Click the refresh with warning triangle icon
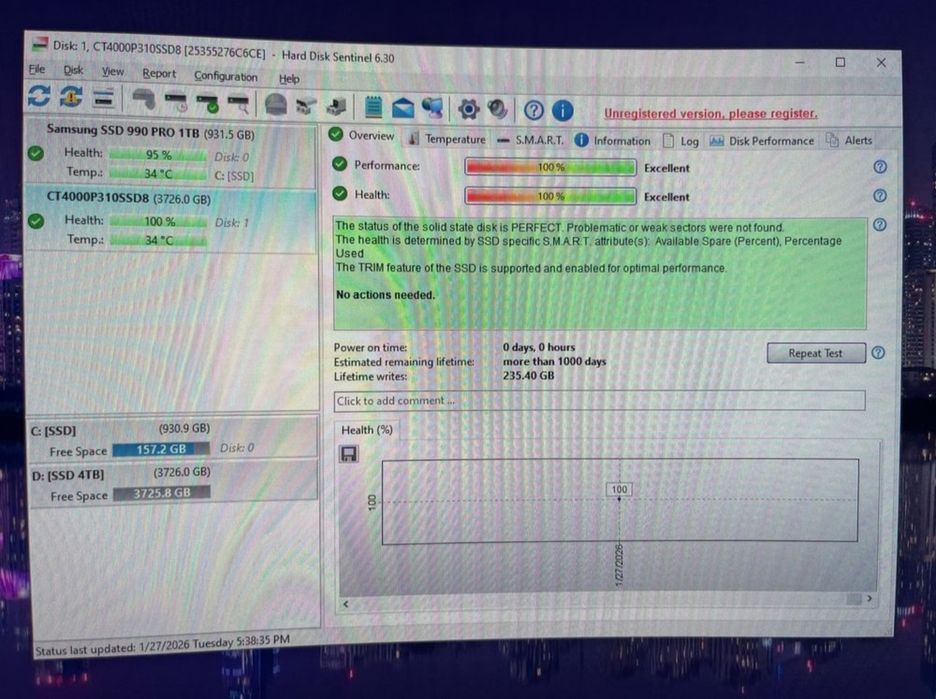Image resolution: width=936 pixels, height=699 pixels. pos(71,97)
